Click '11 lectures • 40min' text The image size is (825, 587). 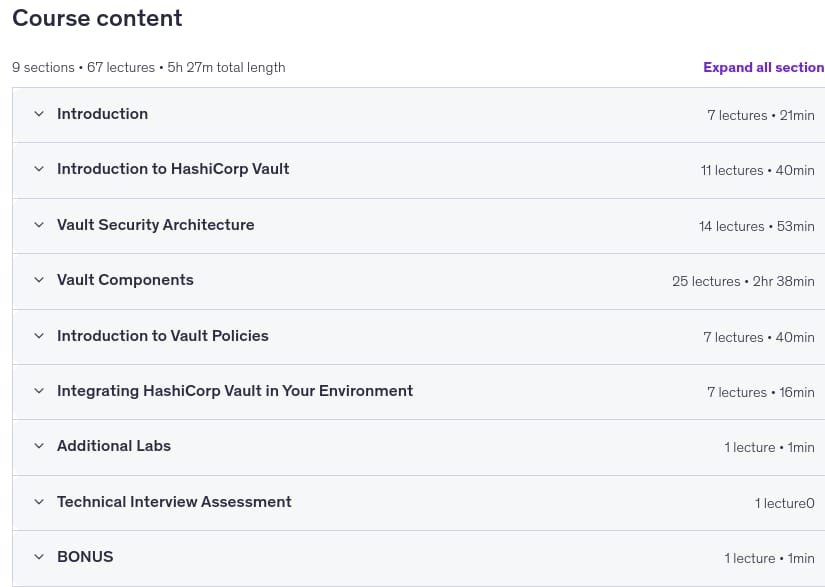point(758,170)
